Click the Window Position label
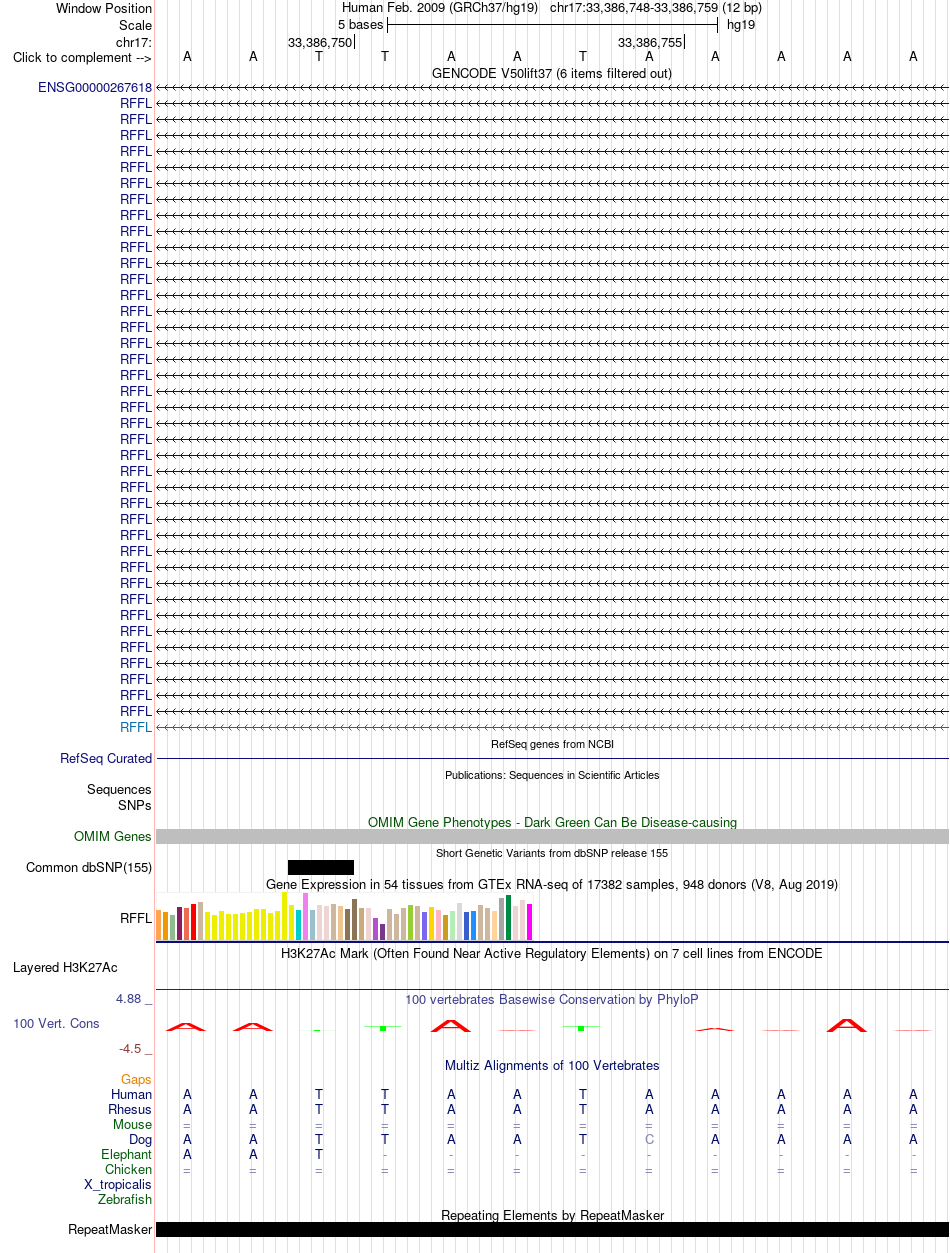This screenshot has height=1253, width=950. coord(104,8)
